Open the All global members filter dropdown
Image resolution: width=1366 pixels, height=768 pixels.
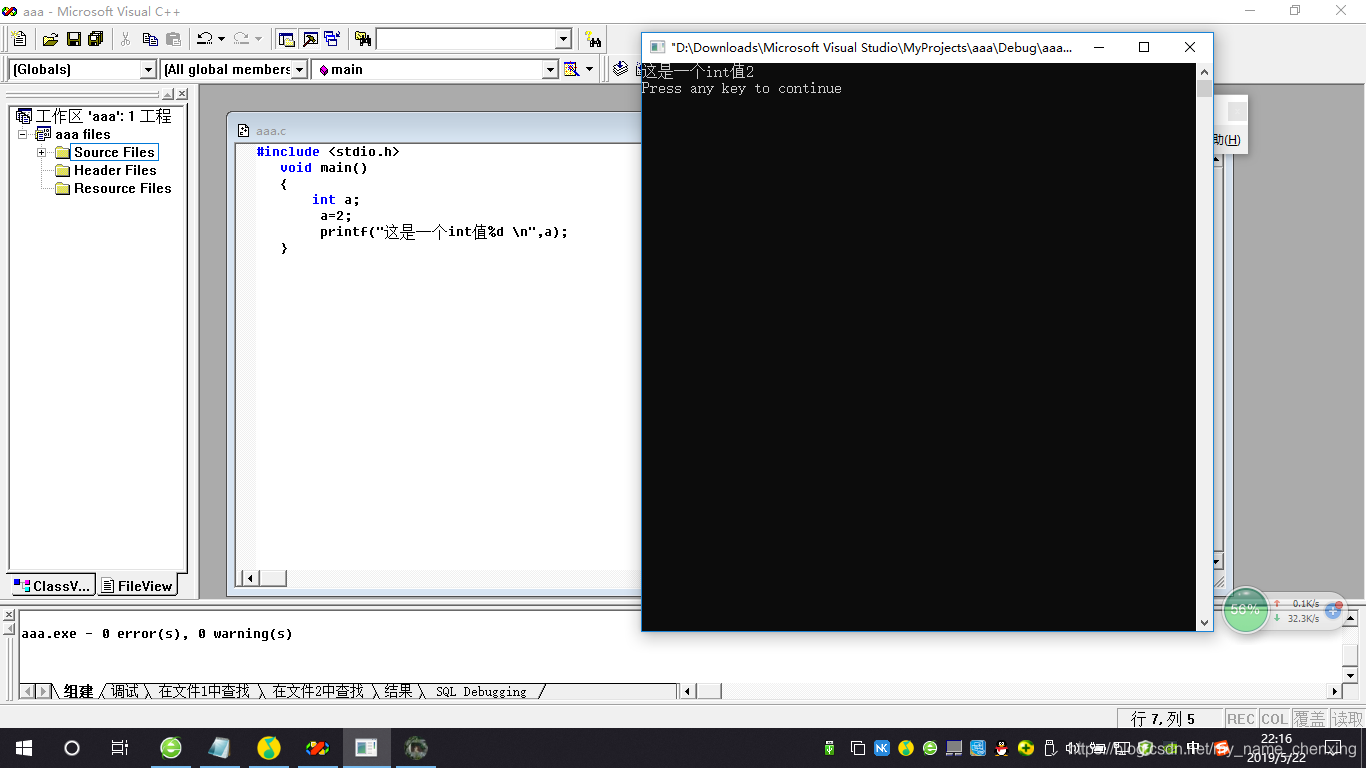point(299,69)
